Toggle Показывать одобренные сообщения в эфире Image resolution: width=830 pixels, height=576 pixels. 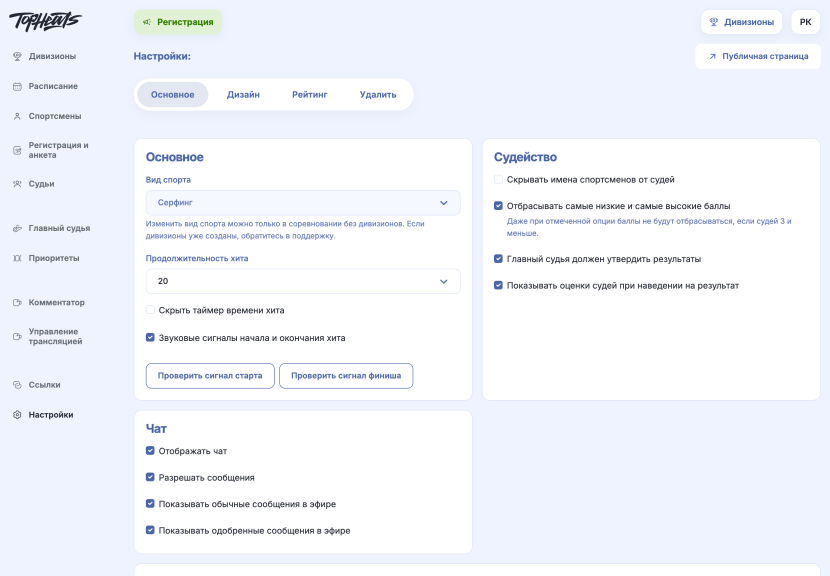click(x=150, y=530)
